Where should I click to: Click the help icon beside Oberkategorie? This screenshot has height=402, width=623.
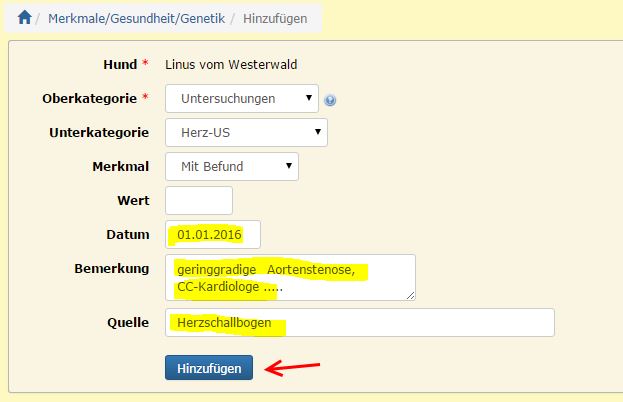click(330, 100)
